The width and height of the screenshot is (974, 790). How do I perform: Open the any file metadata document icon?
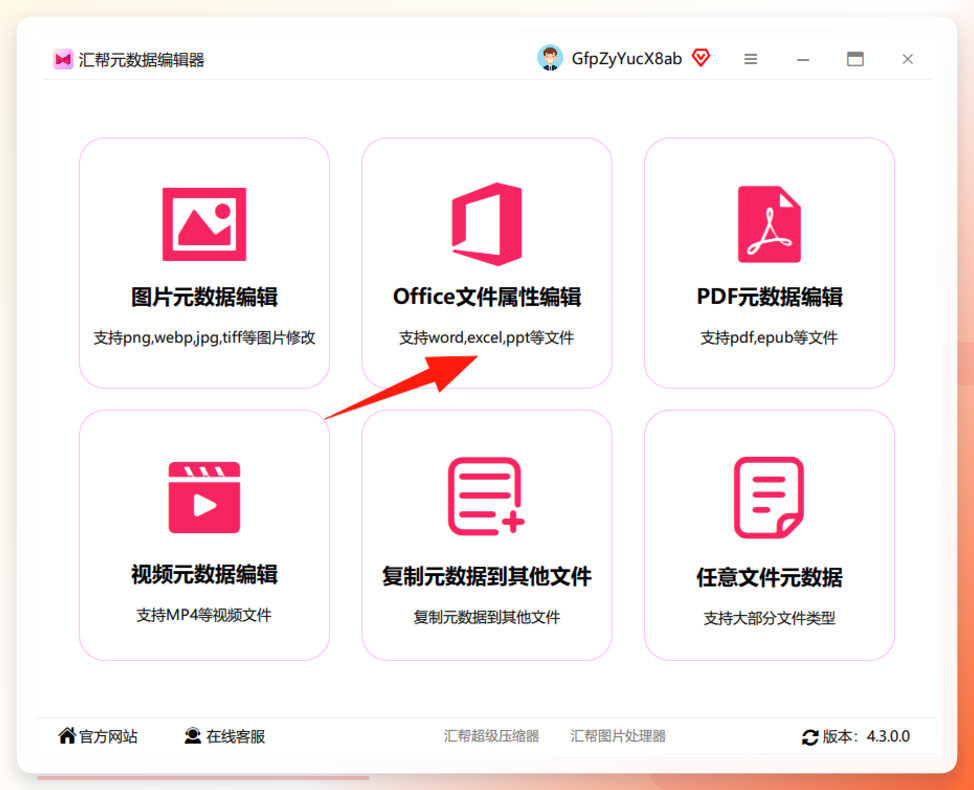pos(769,497)
